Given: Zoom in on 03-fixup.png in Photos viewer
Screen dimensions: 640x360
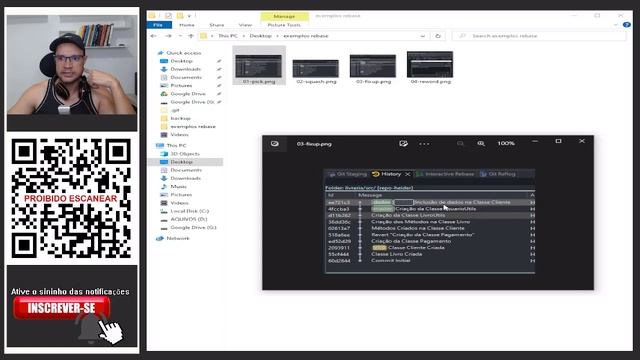Looking at the screenshot, I should click(481, 144).
